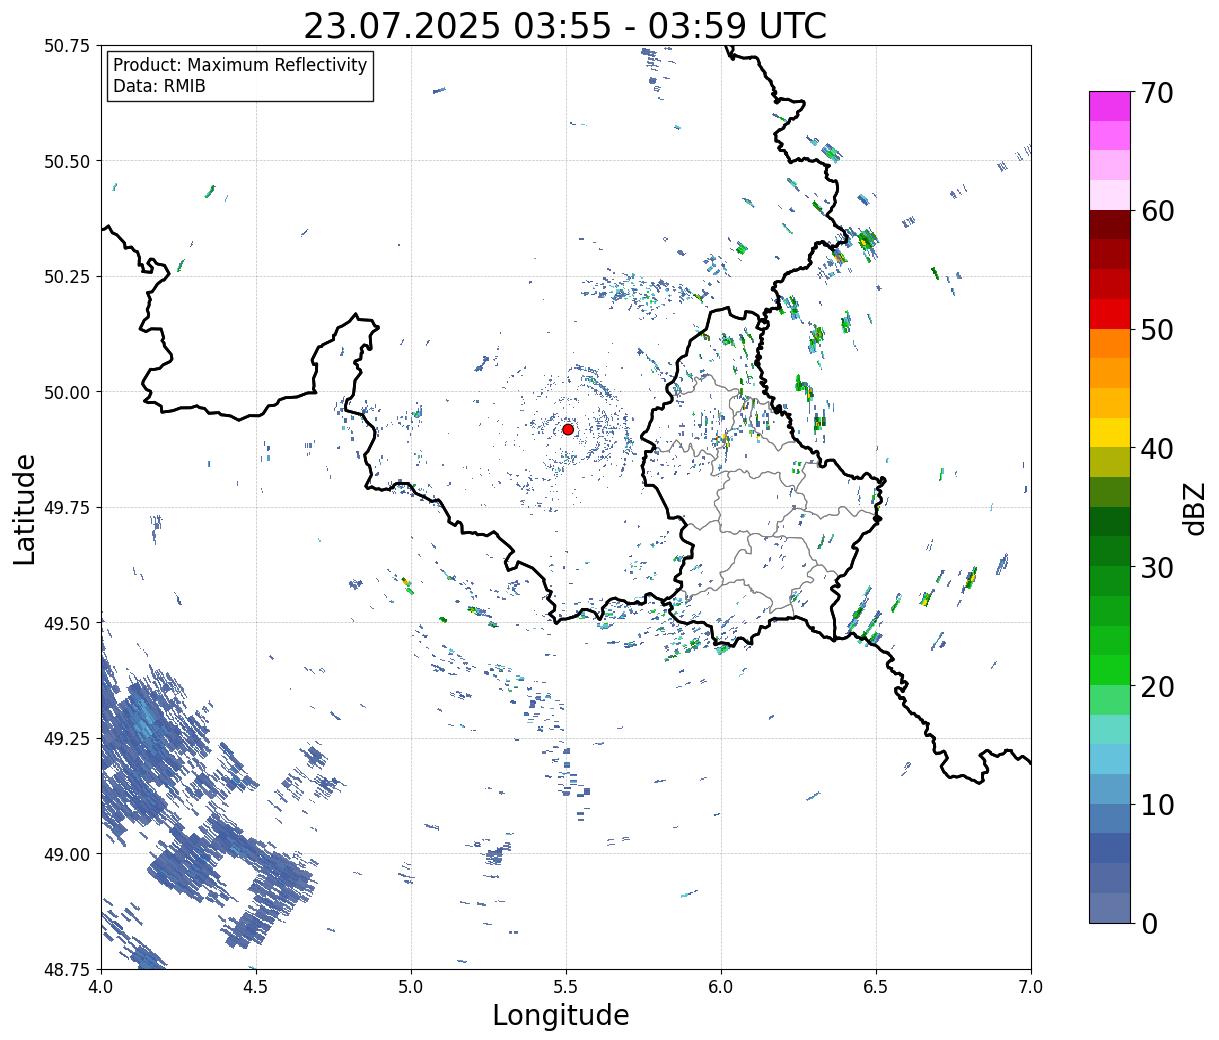Click the colorbar tick label 70
1219x1040 pixels.
click(x=1158, y=93)
